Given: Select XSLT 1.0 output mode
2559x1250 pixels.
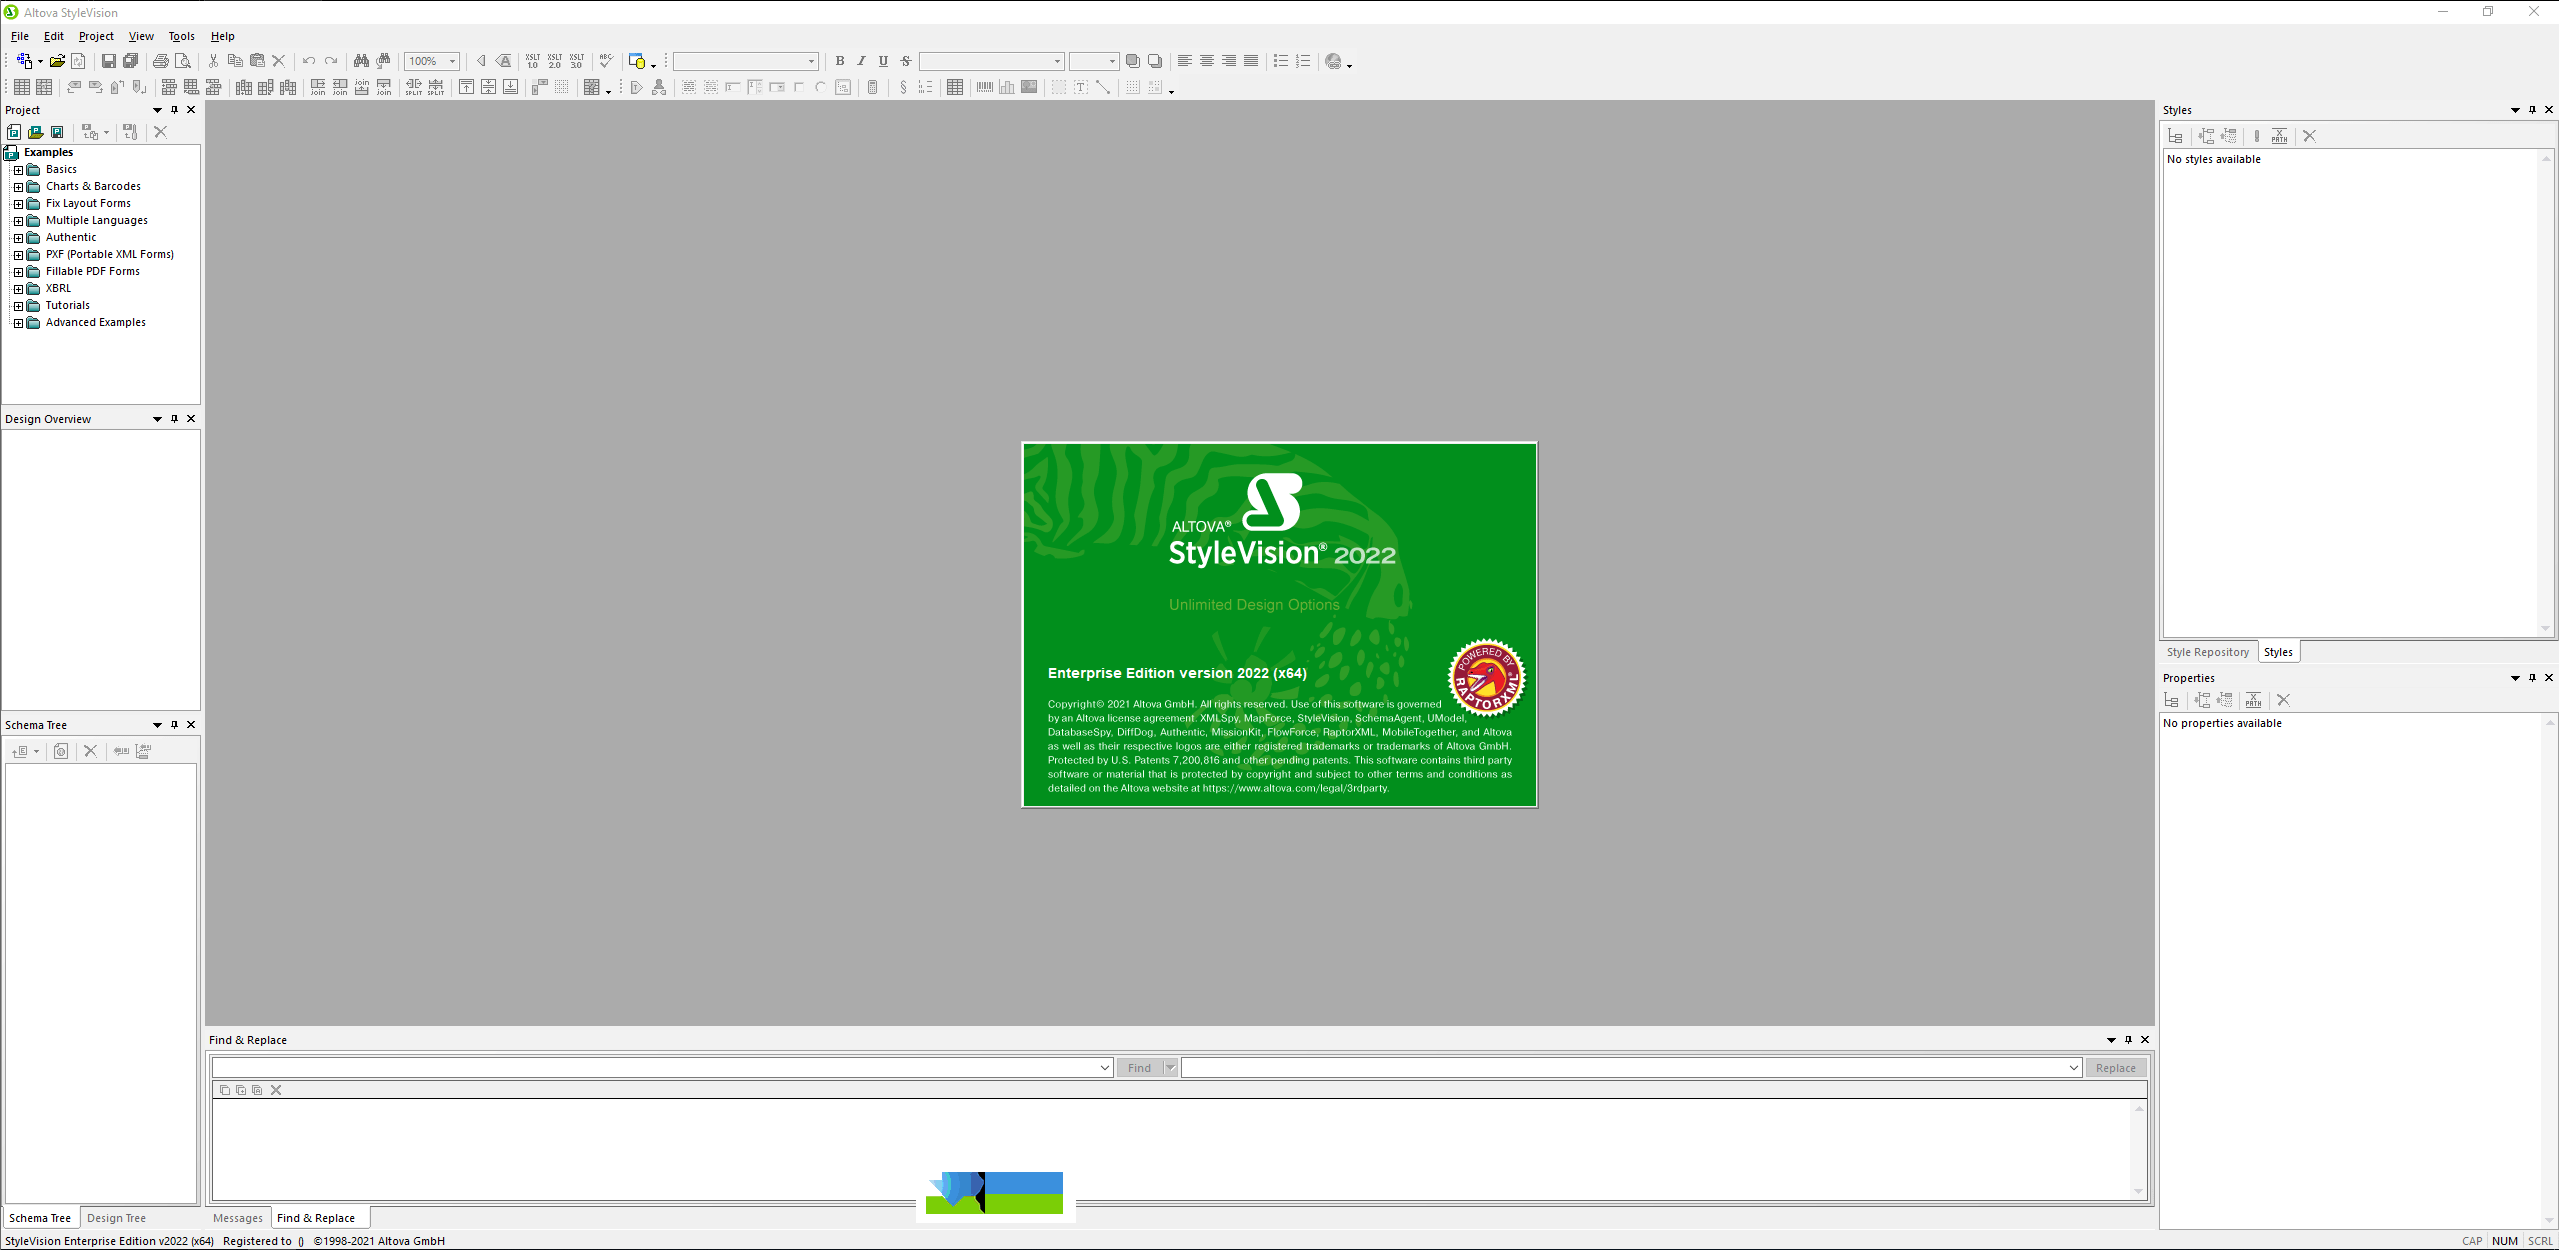Looking at the screenshot, I should pyautogui.click(x=533, y=61).
